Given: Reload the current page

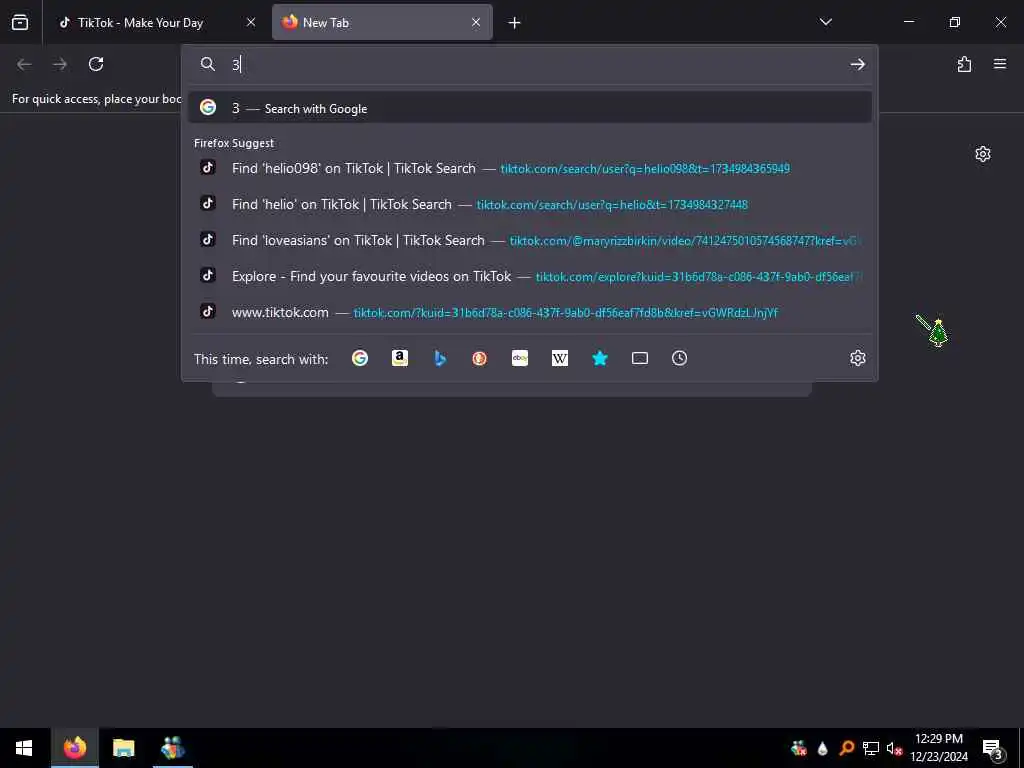Looking at the screenshot, I should coord(96,64).
